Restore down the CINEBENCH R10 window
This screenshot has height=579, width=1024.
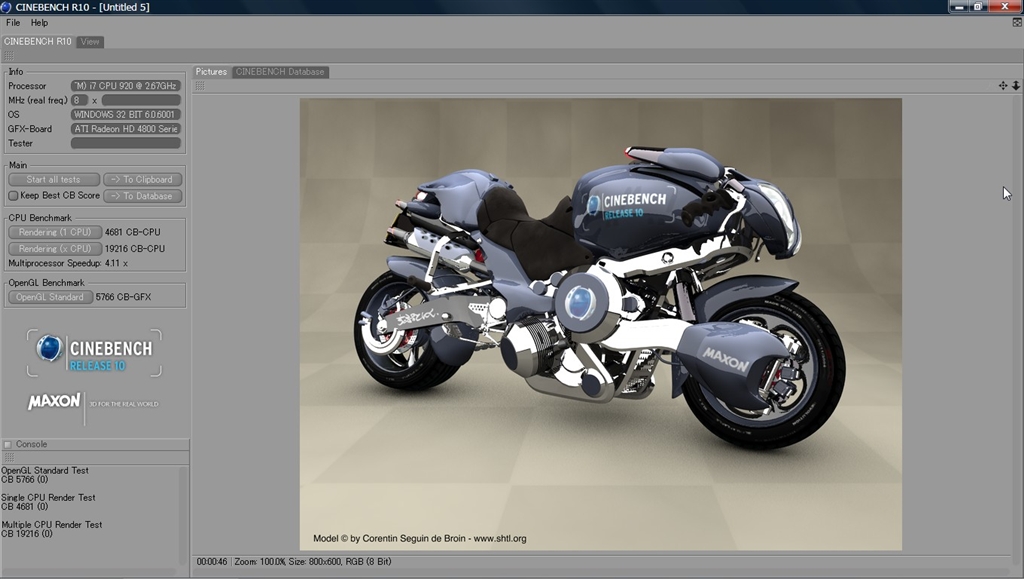tap(978, 7)
